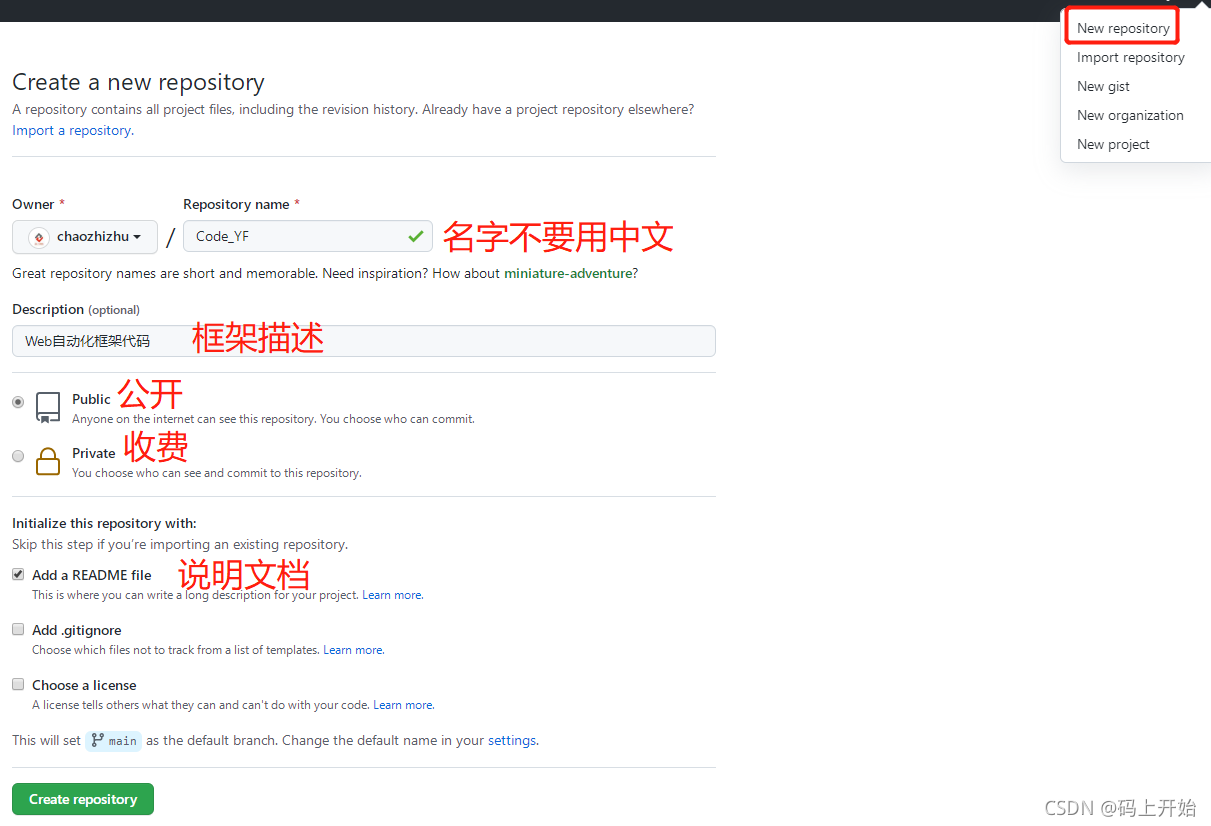This screenshot has height=826, width=1211.
Task: Click the 'Create a new repository' heading
Action: point(138,82)
